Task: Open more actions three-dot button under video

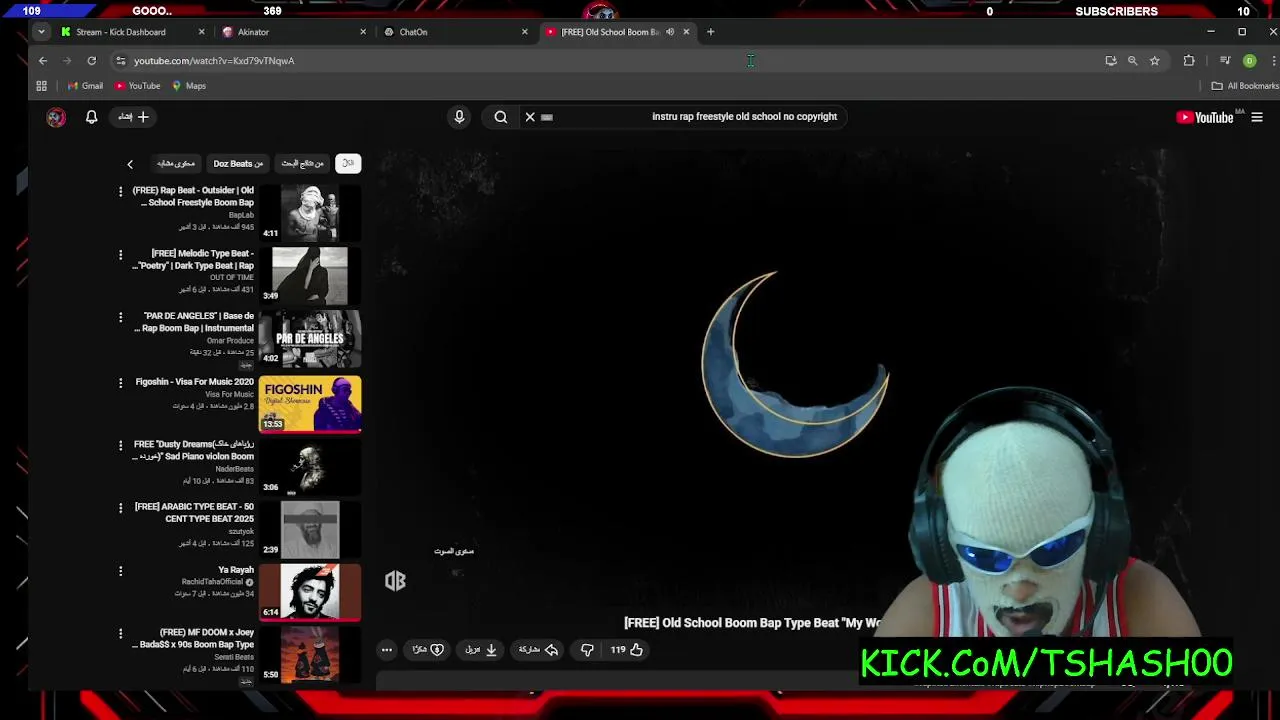Action: pyautogui.click(x=386, y=650)
